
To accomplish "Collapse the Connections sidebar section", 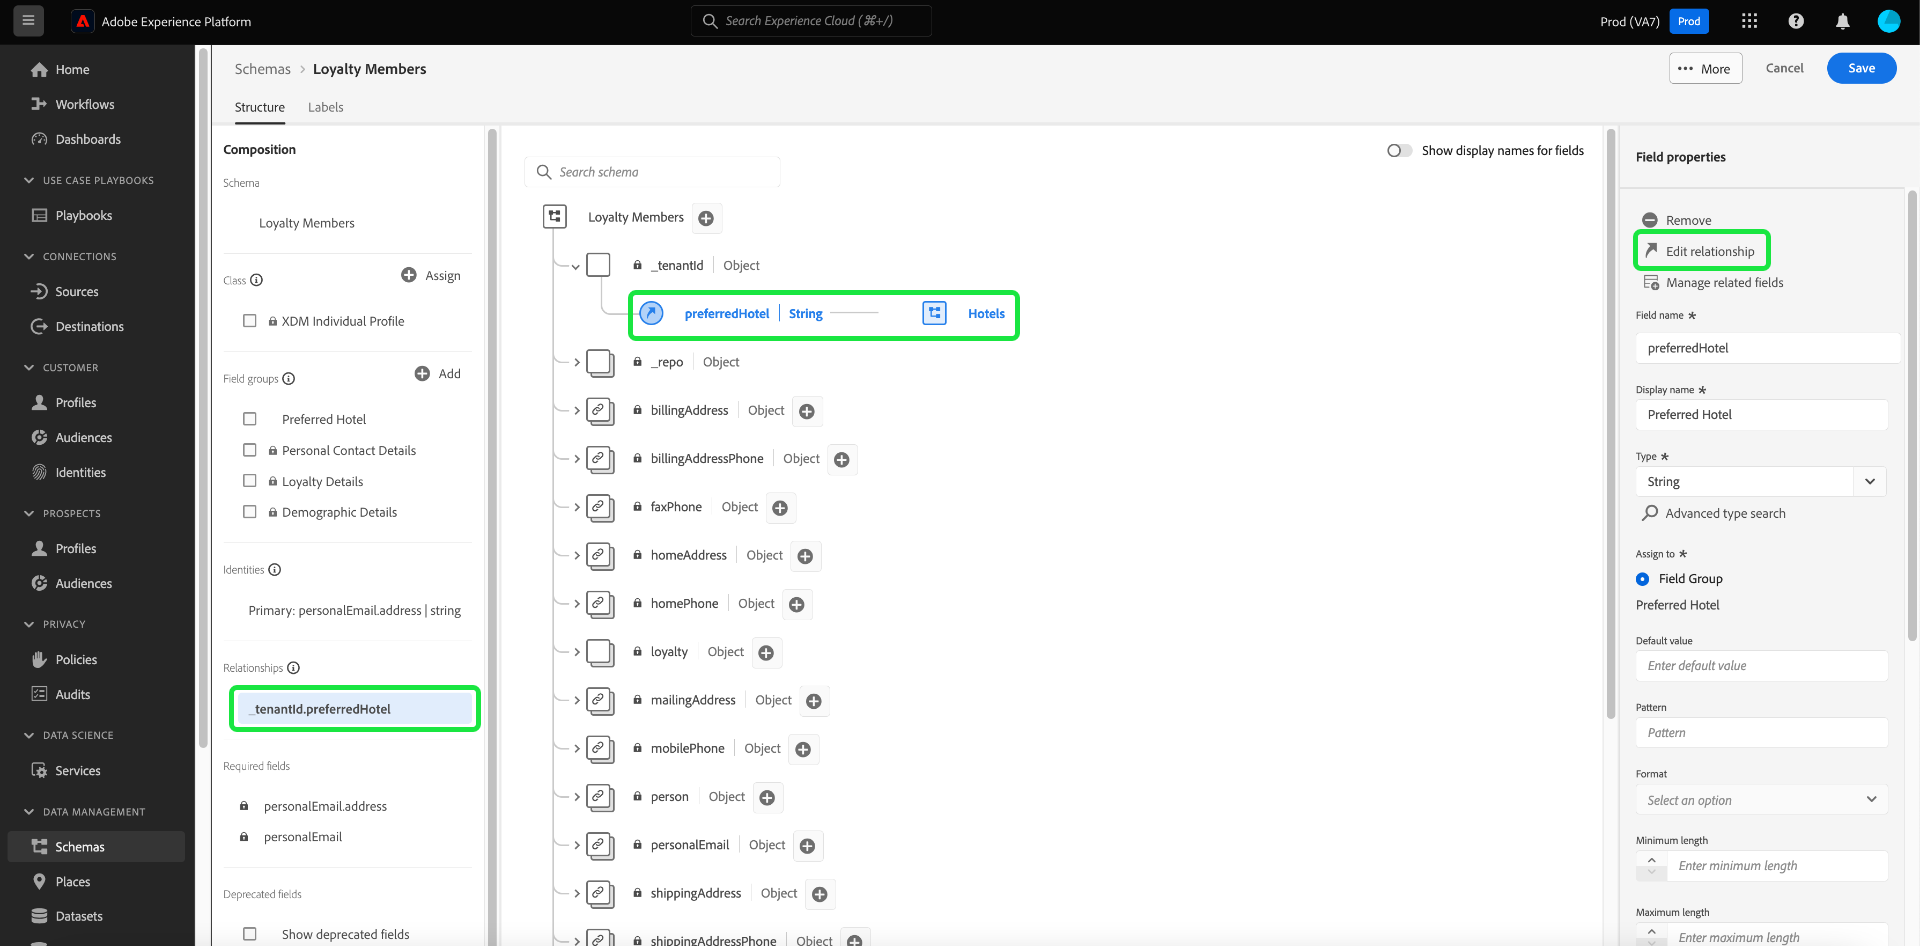I will [x=29, y=257].
